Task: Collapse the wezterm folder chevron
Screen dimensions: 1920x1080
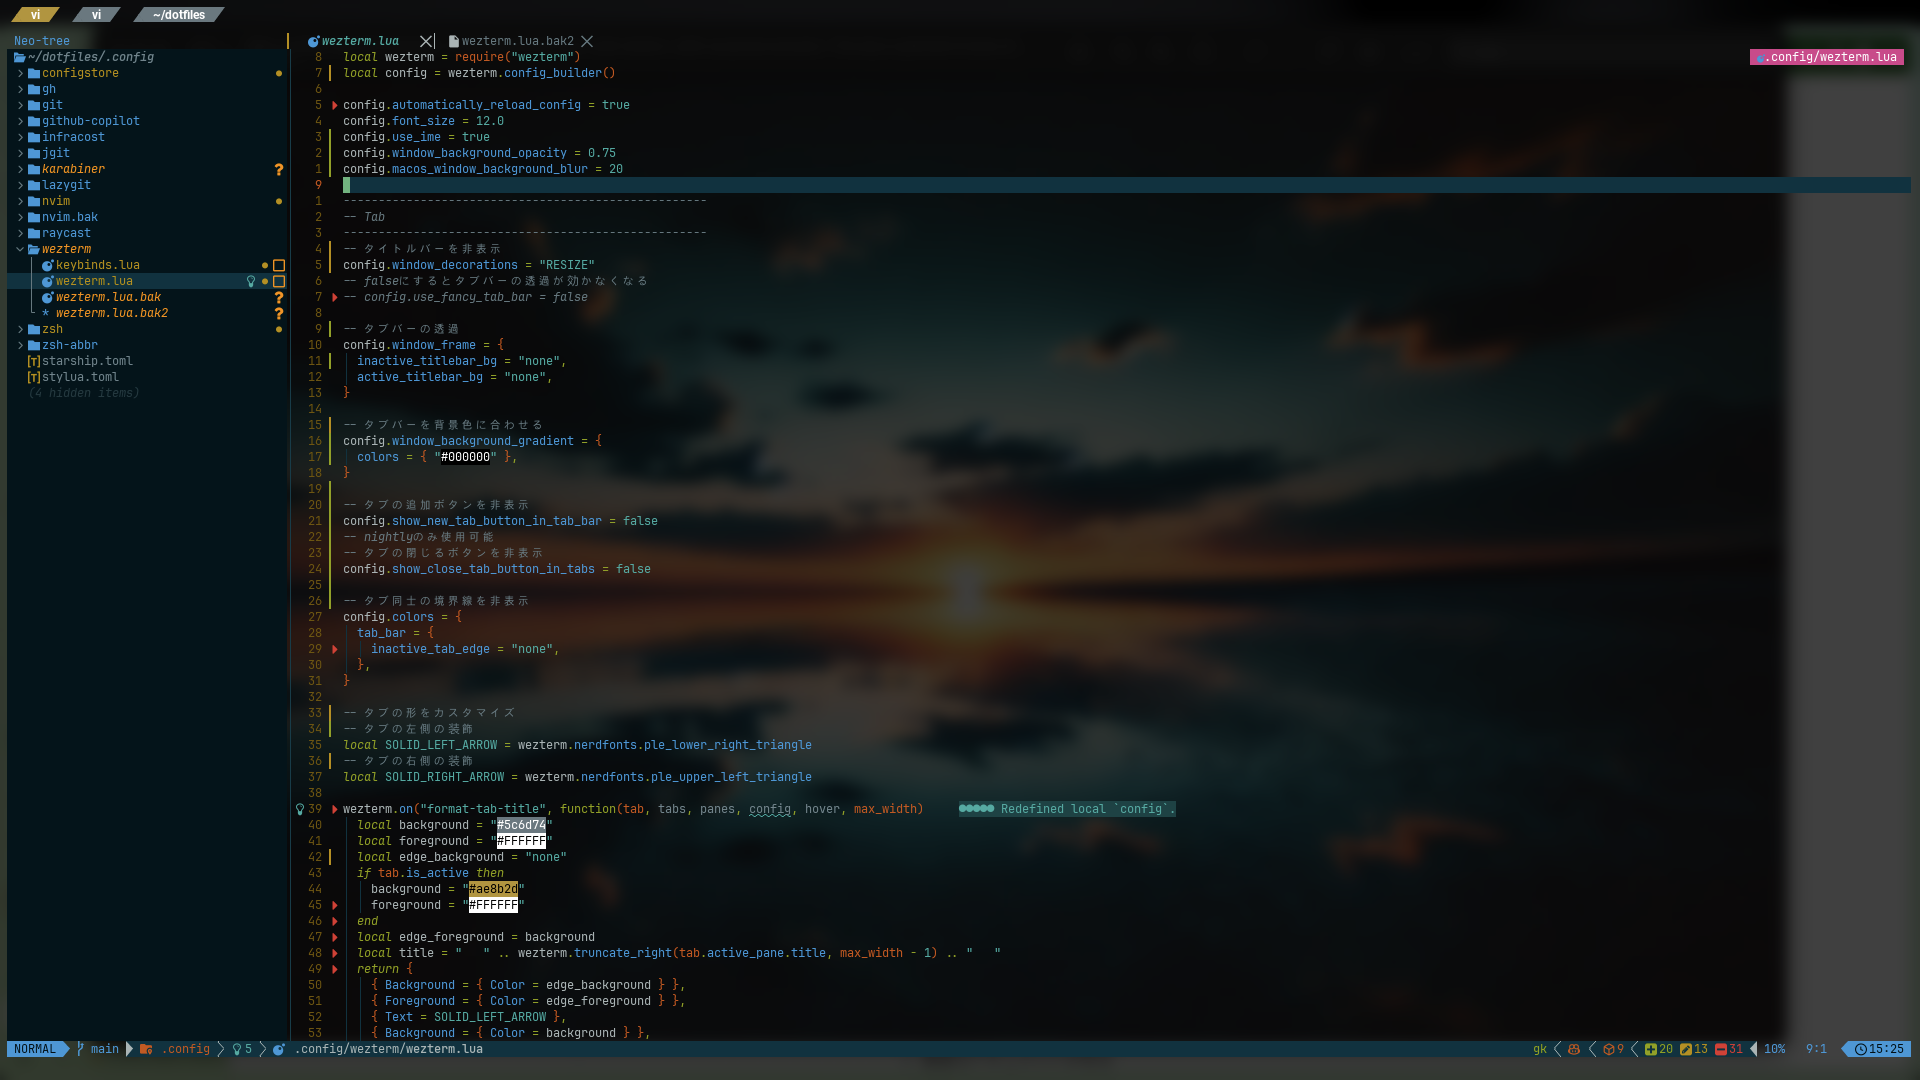Action: [20, 249]
